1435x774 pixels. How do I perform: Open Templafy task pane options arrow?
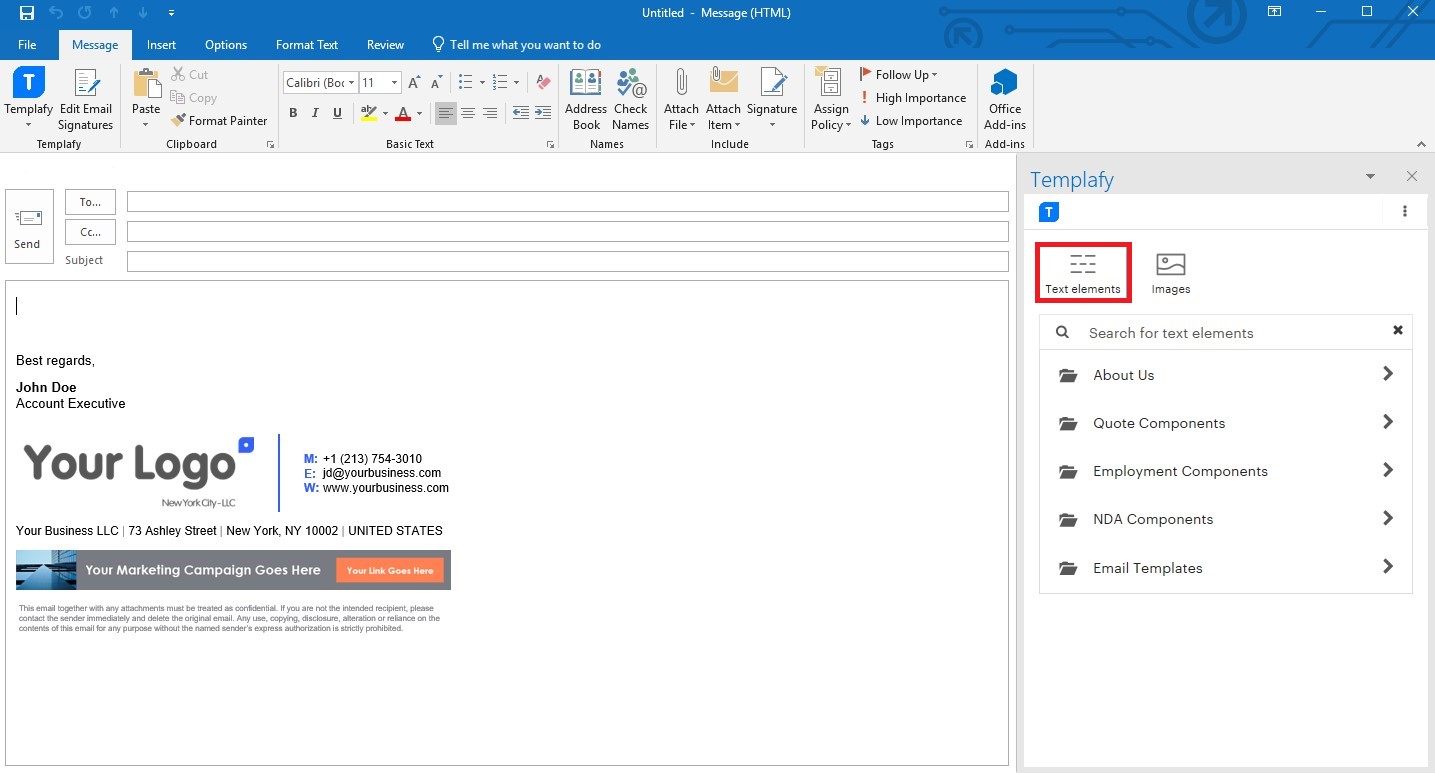[x=1370, y=177]
